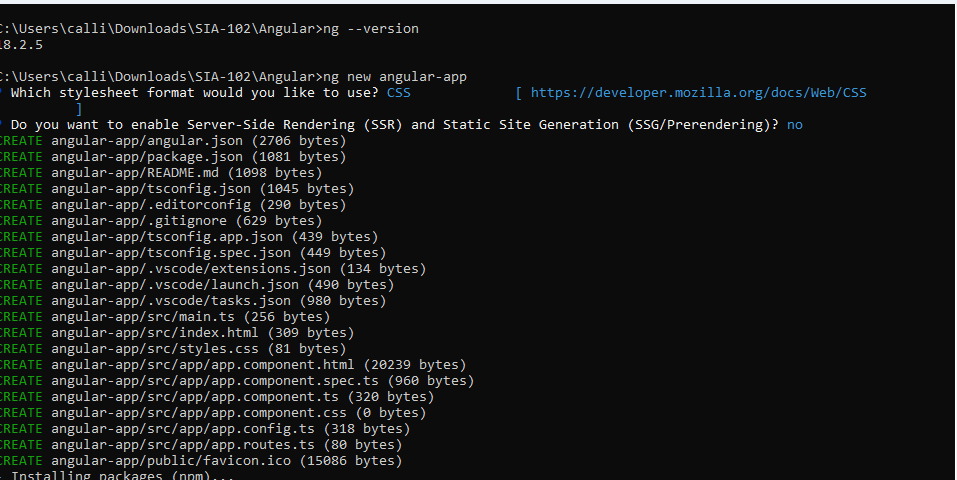Click the tsconfig.app.json line
The height and width of the screenshot is (480, 957).
click(189, 236)
